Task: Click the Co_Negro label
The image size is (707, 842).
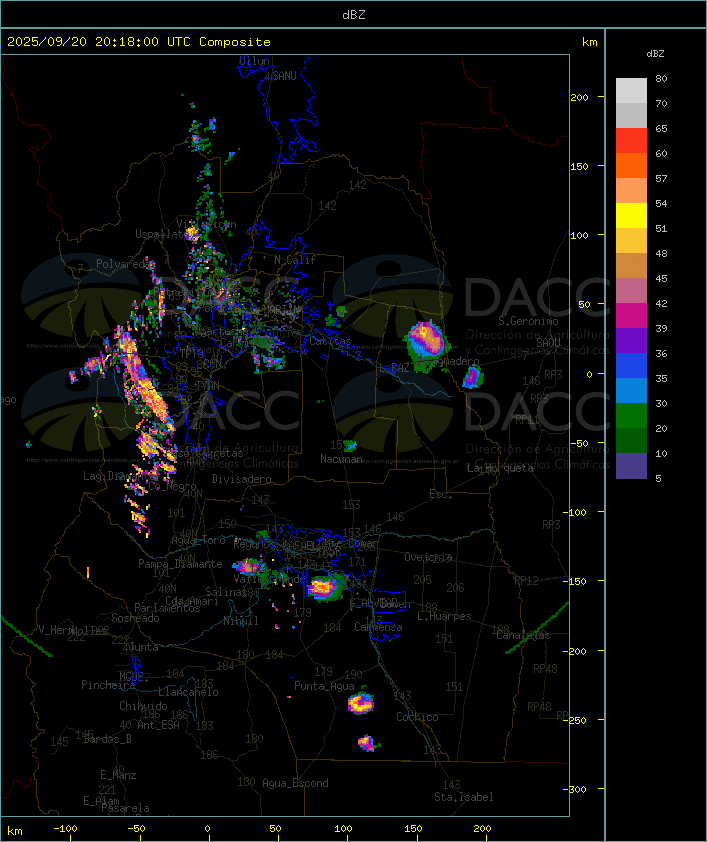Action: 172,487
